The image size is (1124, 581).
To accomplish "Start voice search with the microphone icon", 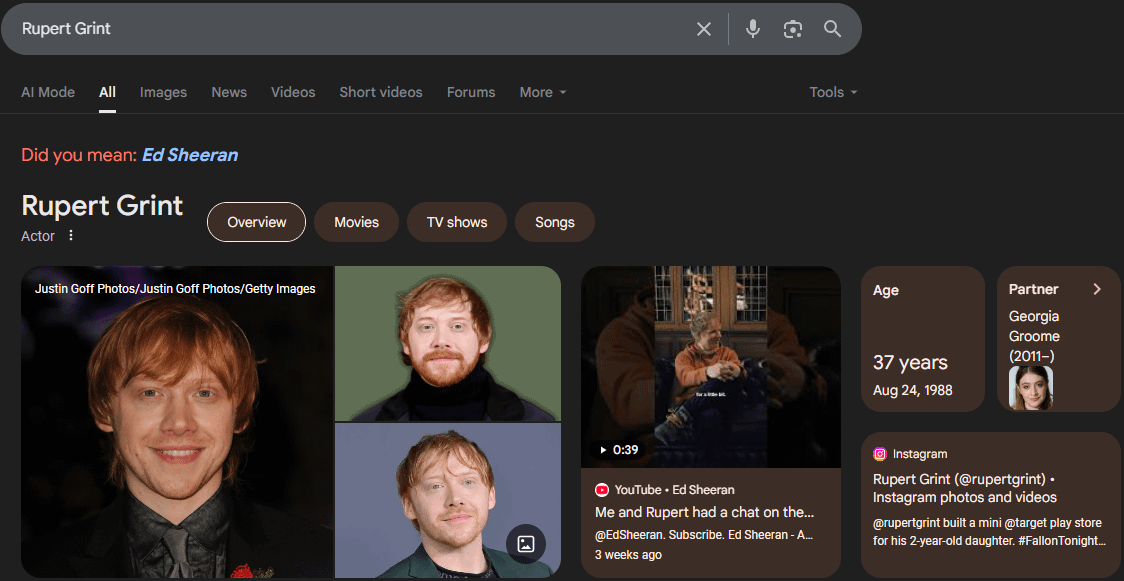I will coord(753,29).
